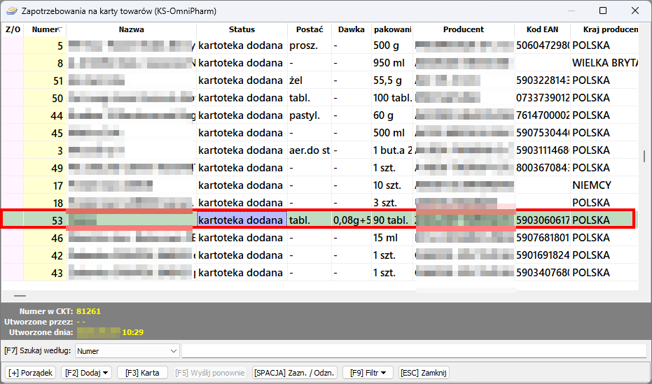Click the [+] Porządek button
Viewport: 652px width, 384px height.
[30, 373]
